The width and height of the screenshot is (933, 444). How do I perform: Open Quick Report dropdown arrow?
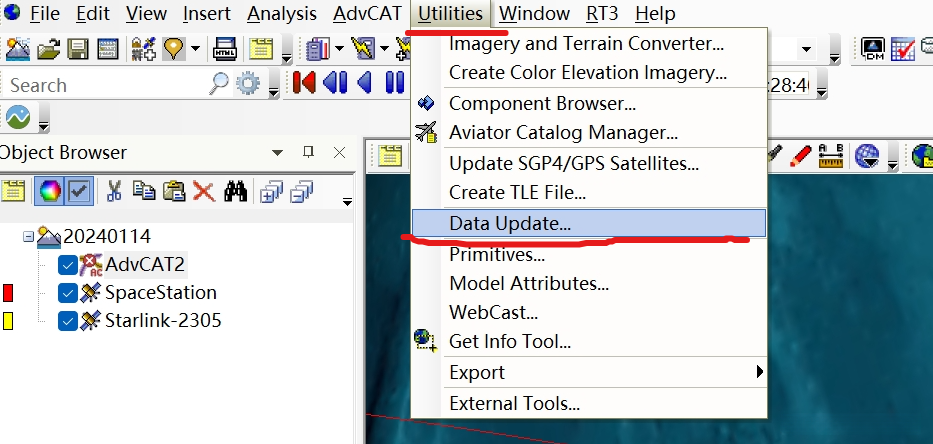(x=384, y=49)
